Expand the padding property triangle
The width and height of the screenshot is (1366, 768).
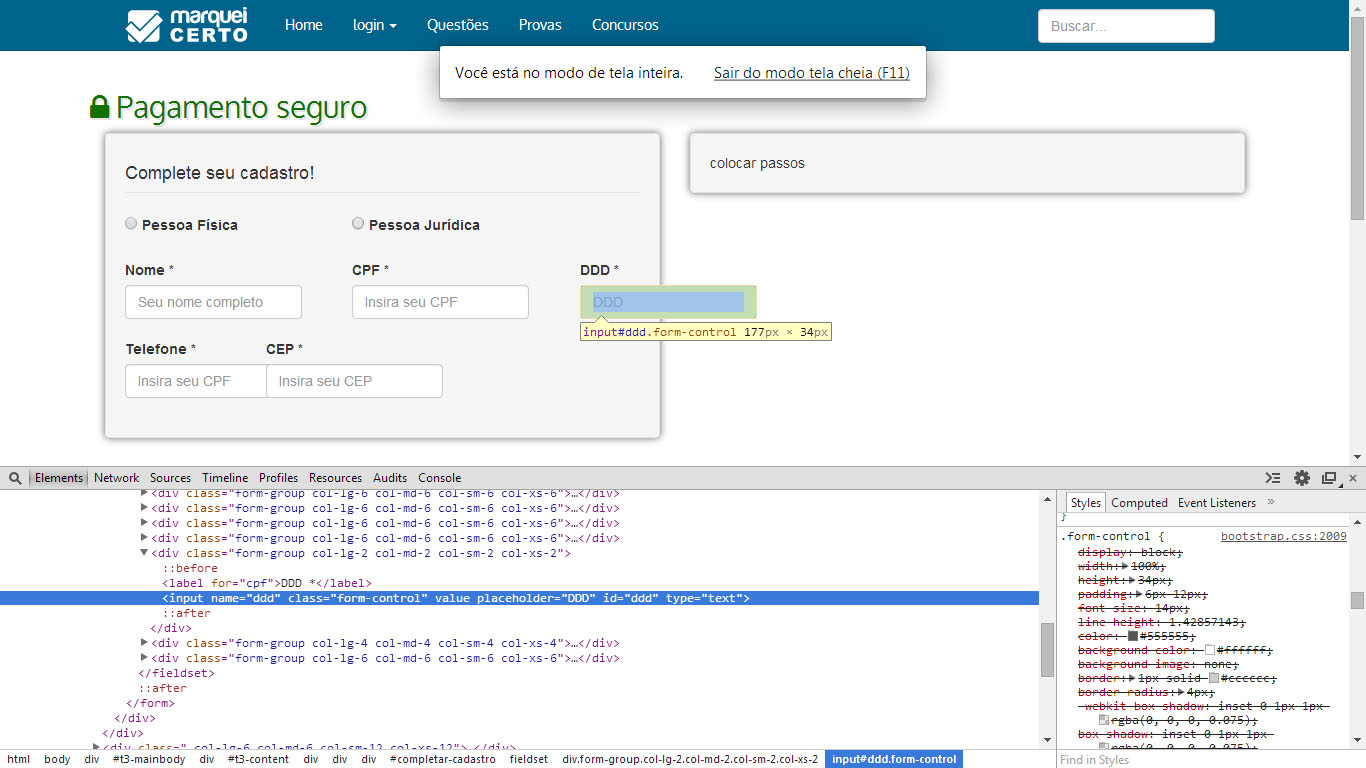pyautogui.click(x=1137, y=594)
